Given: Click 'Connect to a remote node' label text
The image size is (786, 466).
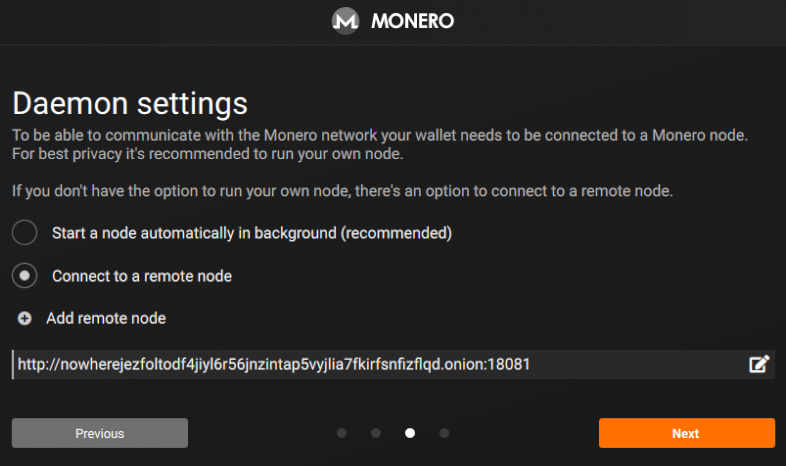Looking at the screenshot, I should (x=142, y=276).
